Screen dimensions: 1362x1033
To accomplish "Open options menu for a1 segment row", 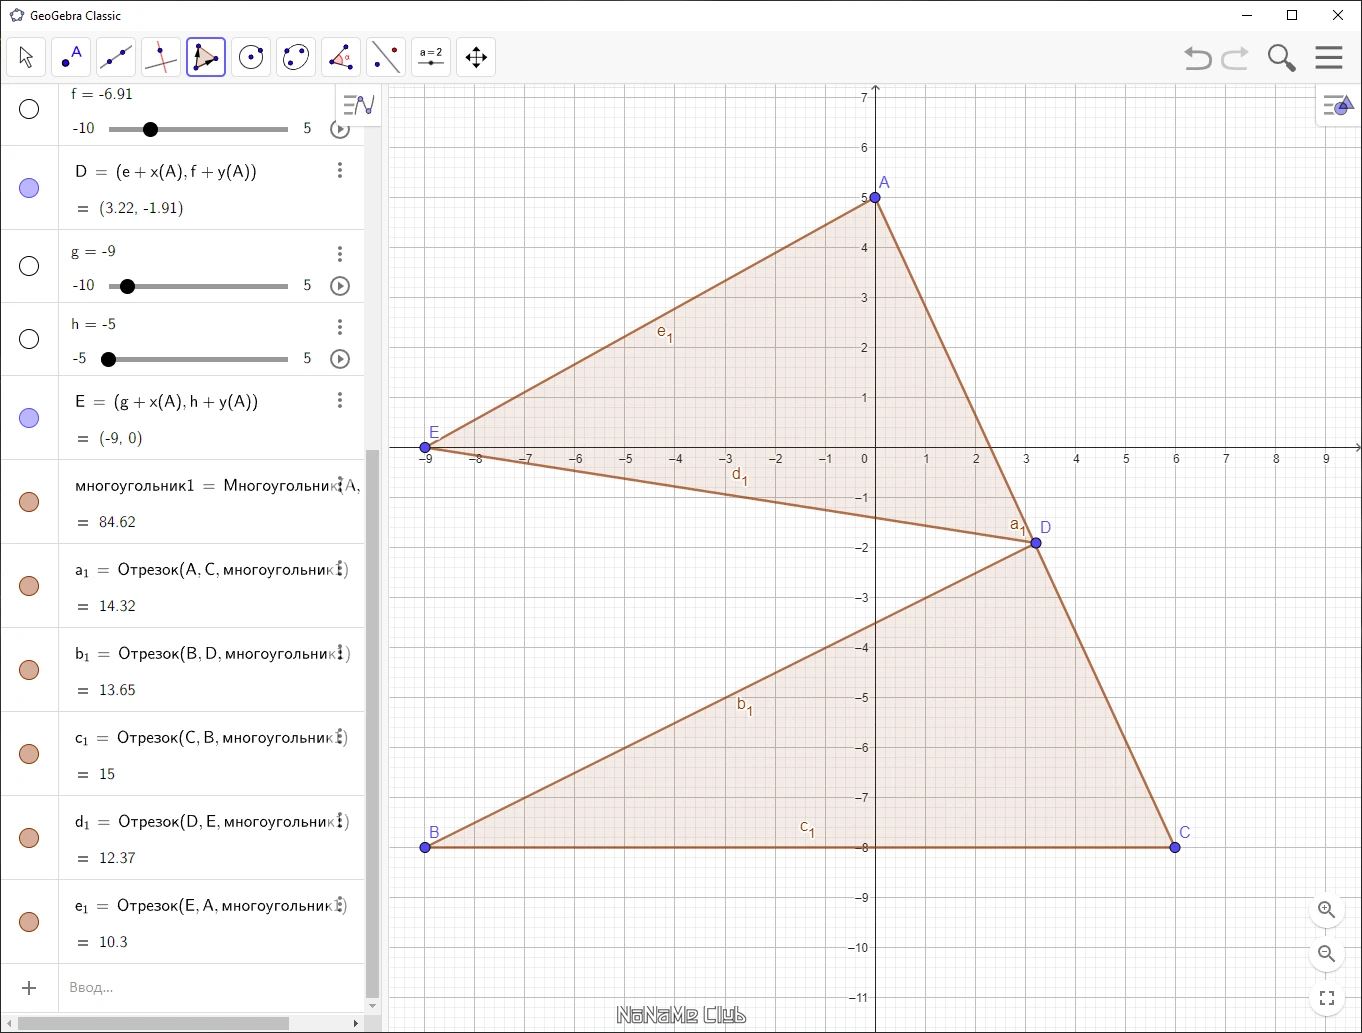I will (340, 569).
